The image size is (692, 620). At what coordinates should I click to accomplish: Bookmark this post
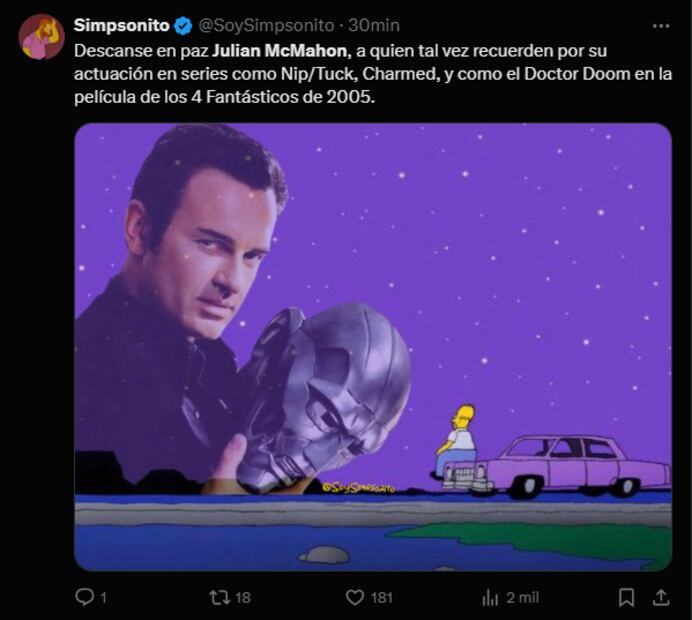point(626,597)
